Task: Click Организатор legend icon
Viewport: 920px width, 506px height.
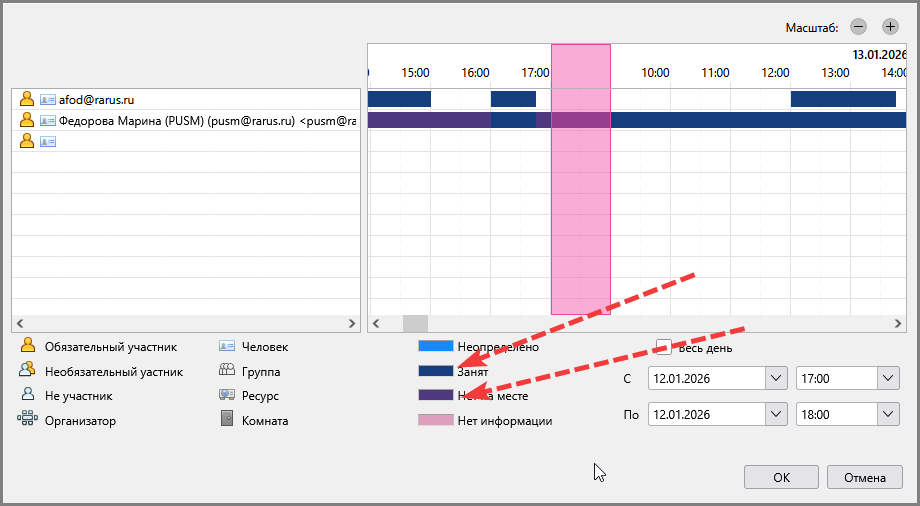Action: tap(27, 420)
